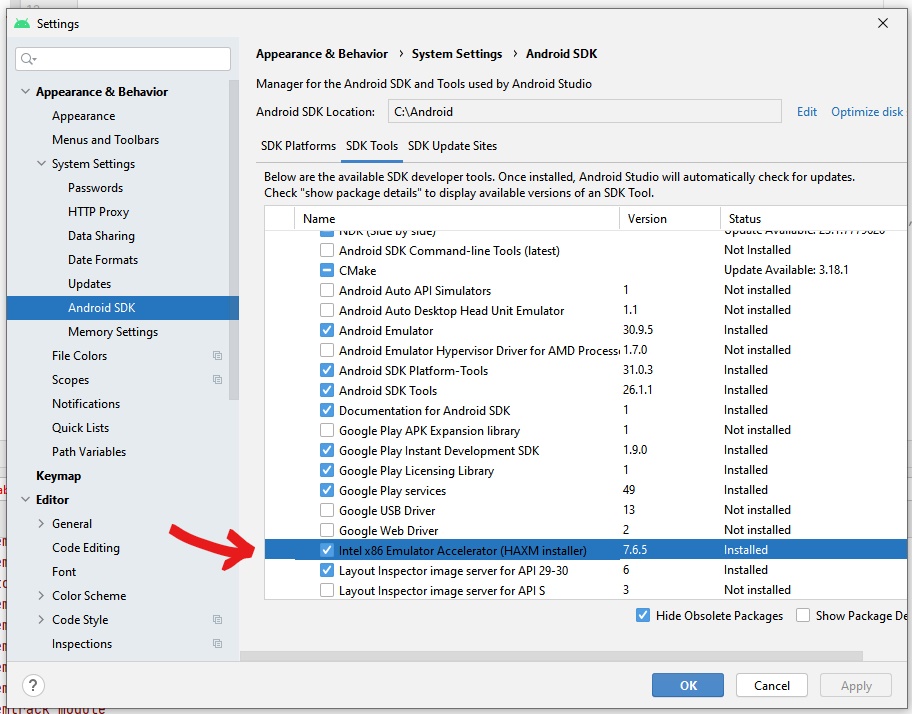Check Google Play APK Expansion library
This screenshot has height=714, width=912.
[327, 430]
